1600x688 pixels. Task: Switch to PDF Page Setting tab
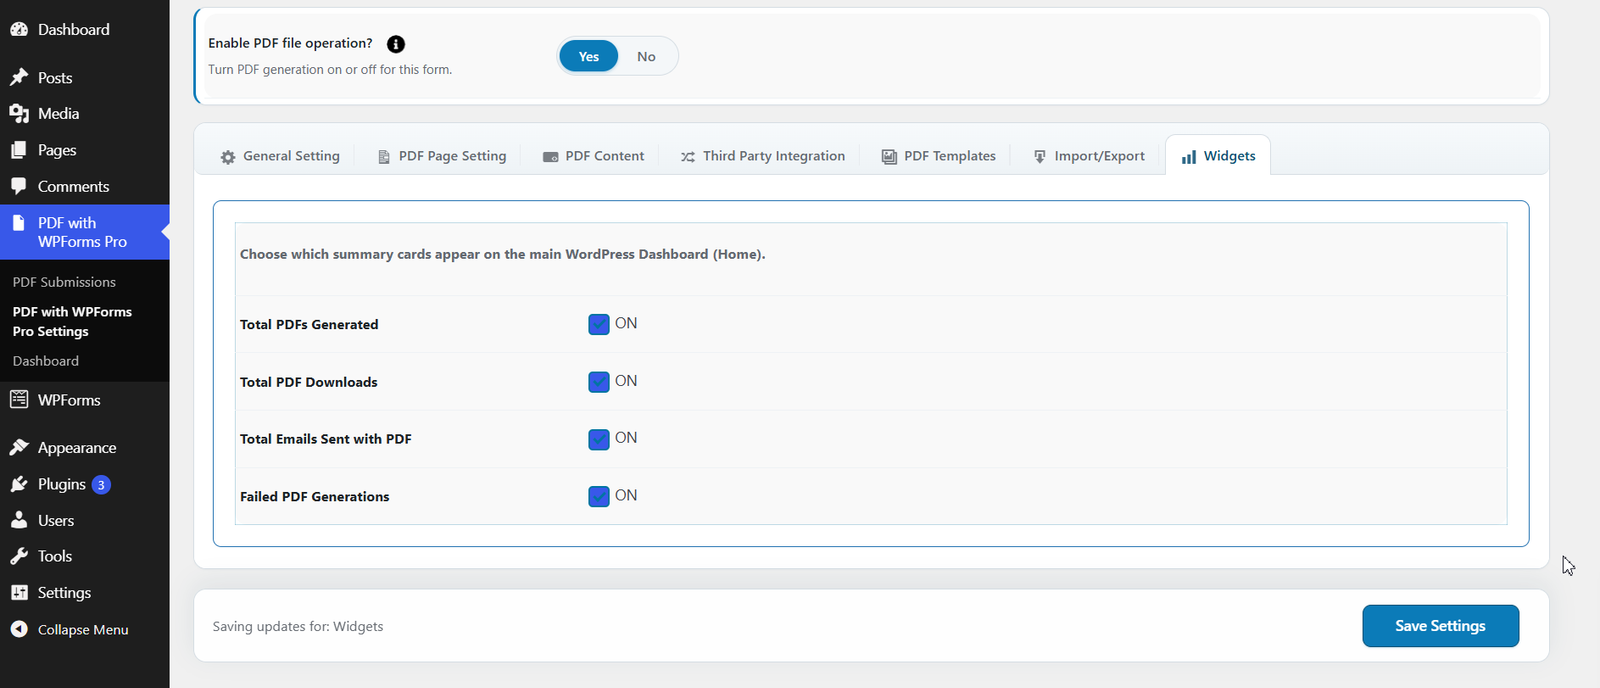pyautogui.click(x=442, y=156)
